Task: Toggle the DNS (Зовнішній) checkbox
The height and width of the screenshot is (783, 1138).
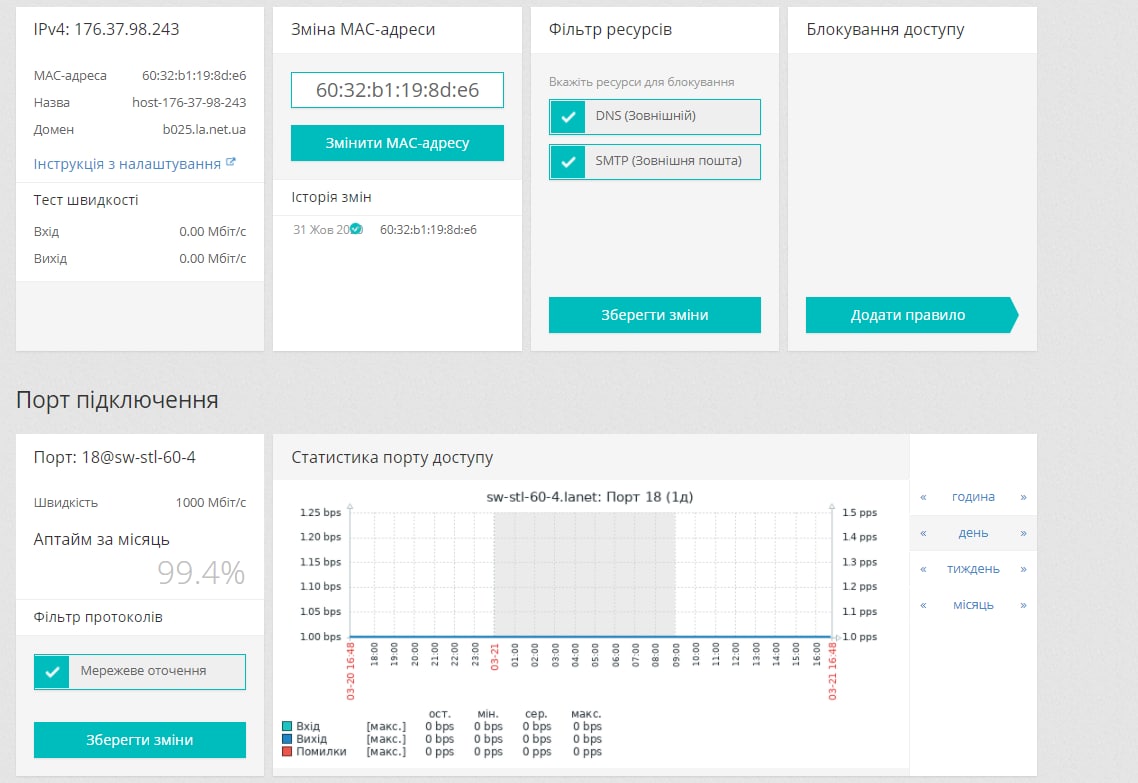Action: [568, 116]
